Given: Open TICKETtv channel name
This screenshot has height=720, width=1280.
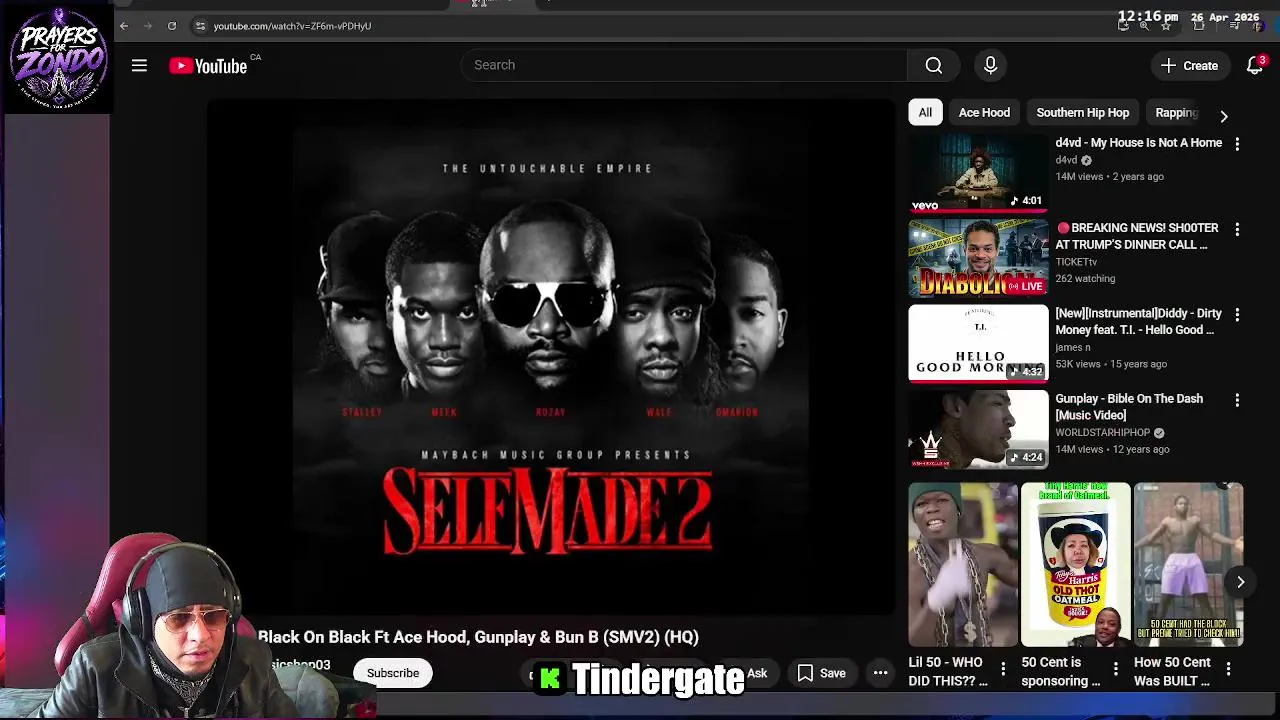Looking at the screenshot, I should 1076,262.
